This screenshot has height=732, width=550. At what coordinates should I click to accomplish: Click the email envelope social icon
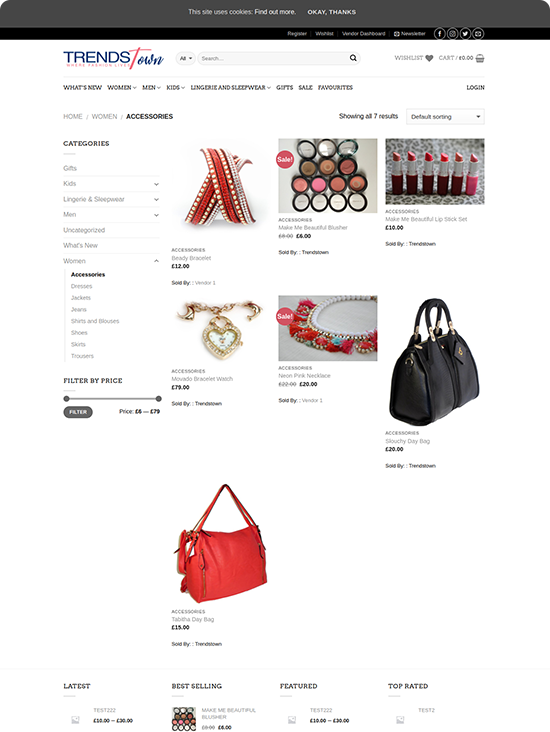[x=478, y=34]
